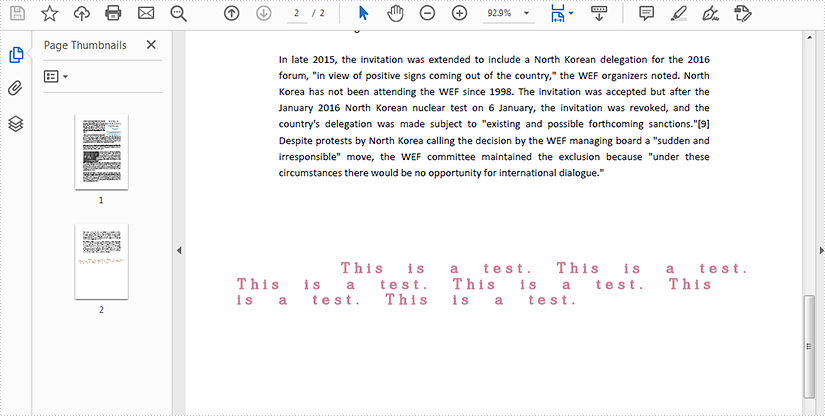This screenshot has height=416, width=825.
Task: Close the Page Thumbnails panel
Action: 151,45
